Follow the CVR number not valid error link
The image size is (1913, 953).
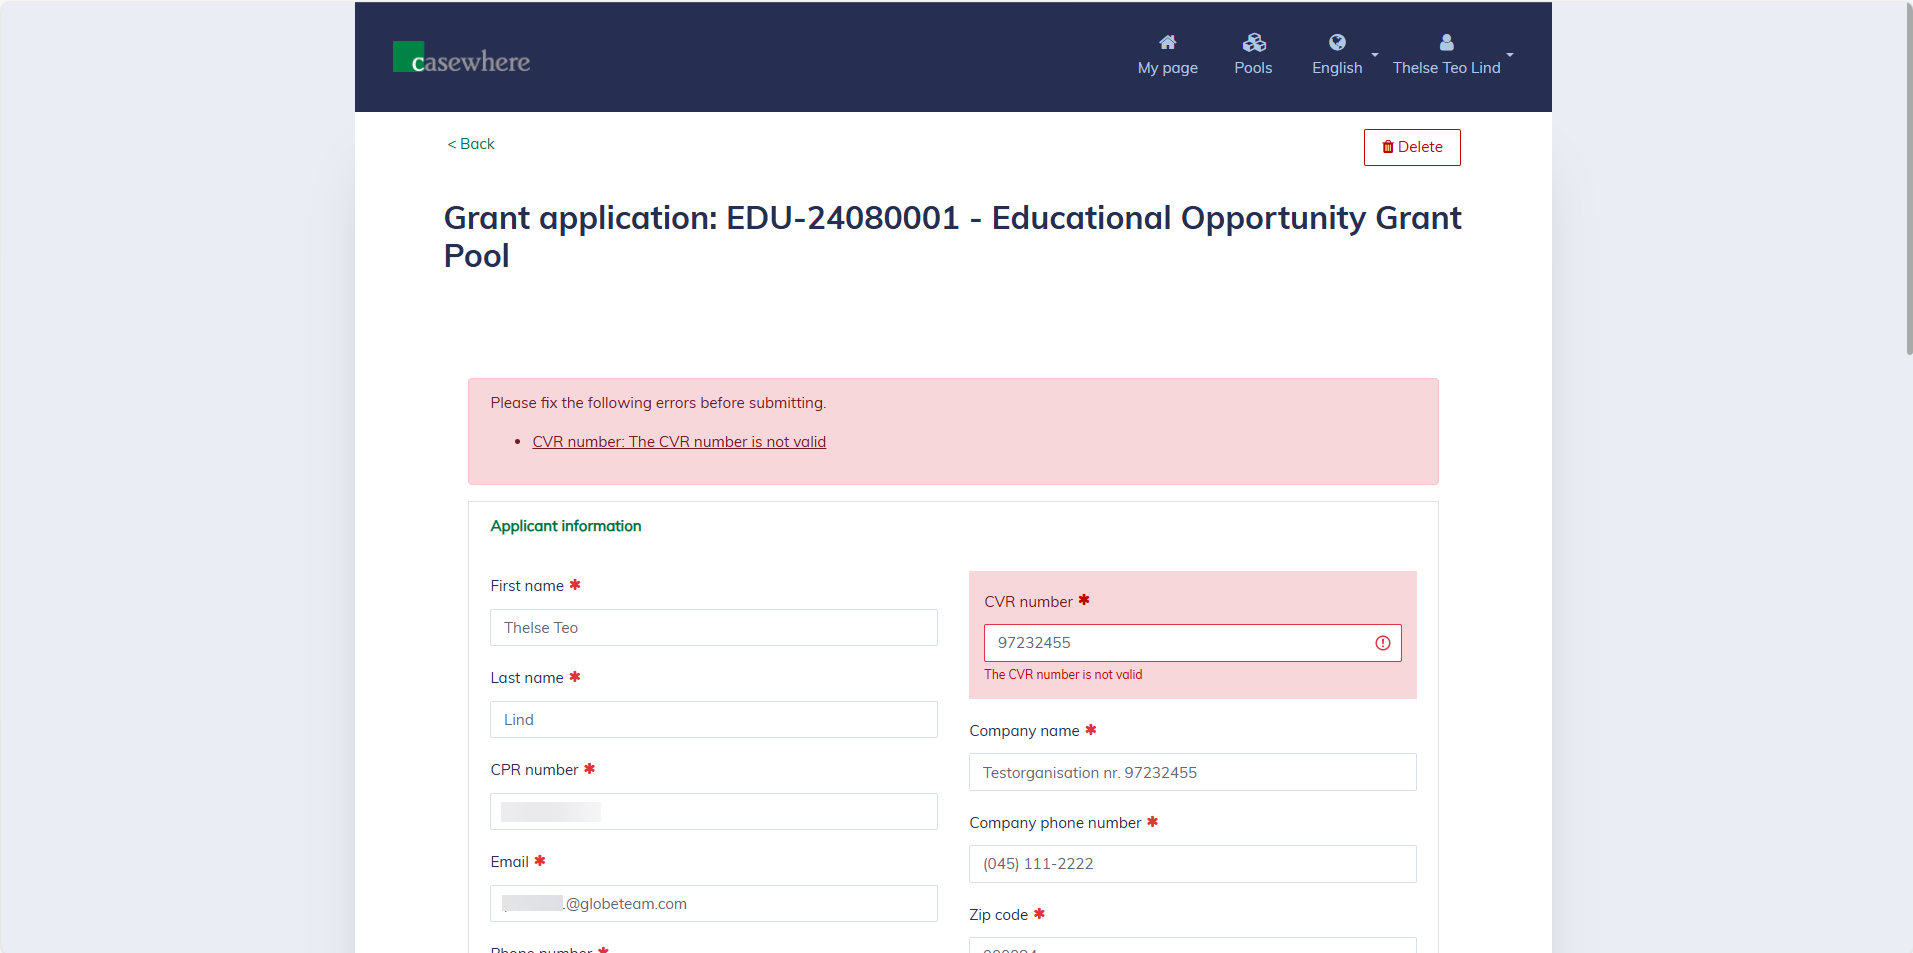[679, 442]
